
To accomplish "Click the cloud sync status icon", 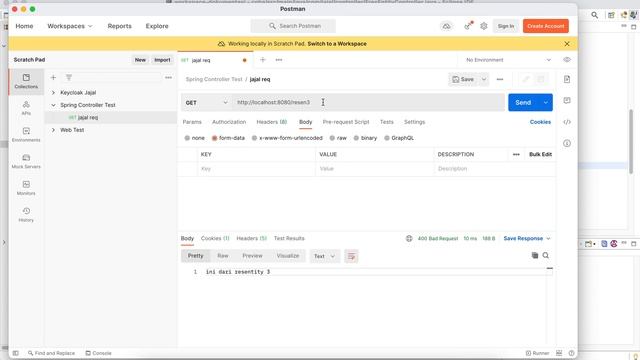I will point(447,26).
